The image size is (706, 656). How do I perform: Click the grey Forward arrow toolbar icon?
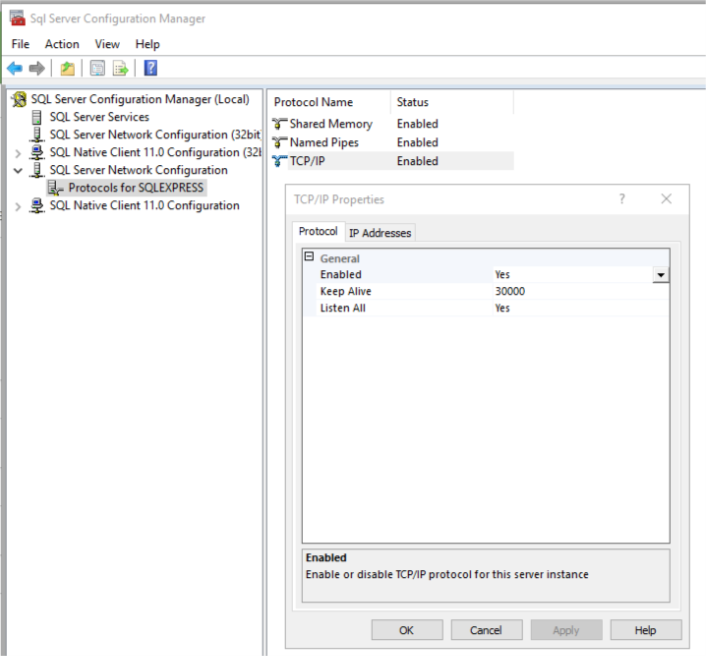[x=37, y=68]
